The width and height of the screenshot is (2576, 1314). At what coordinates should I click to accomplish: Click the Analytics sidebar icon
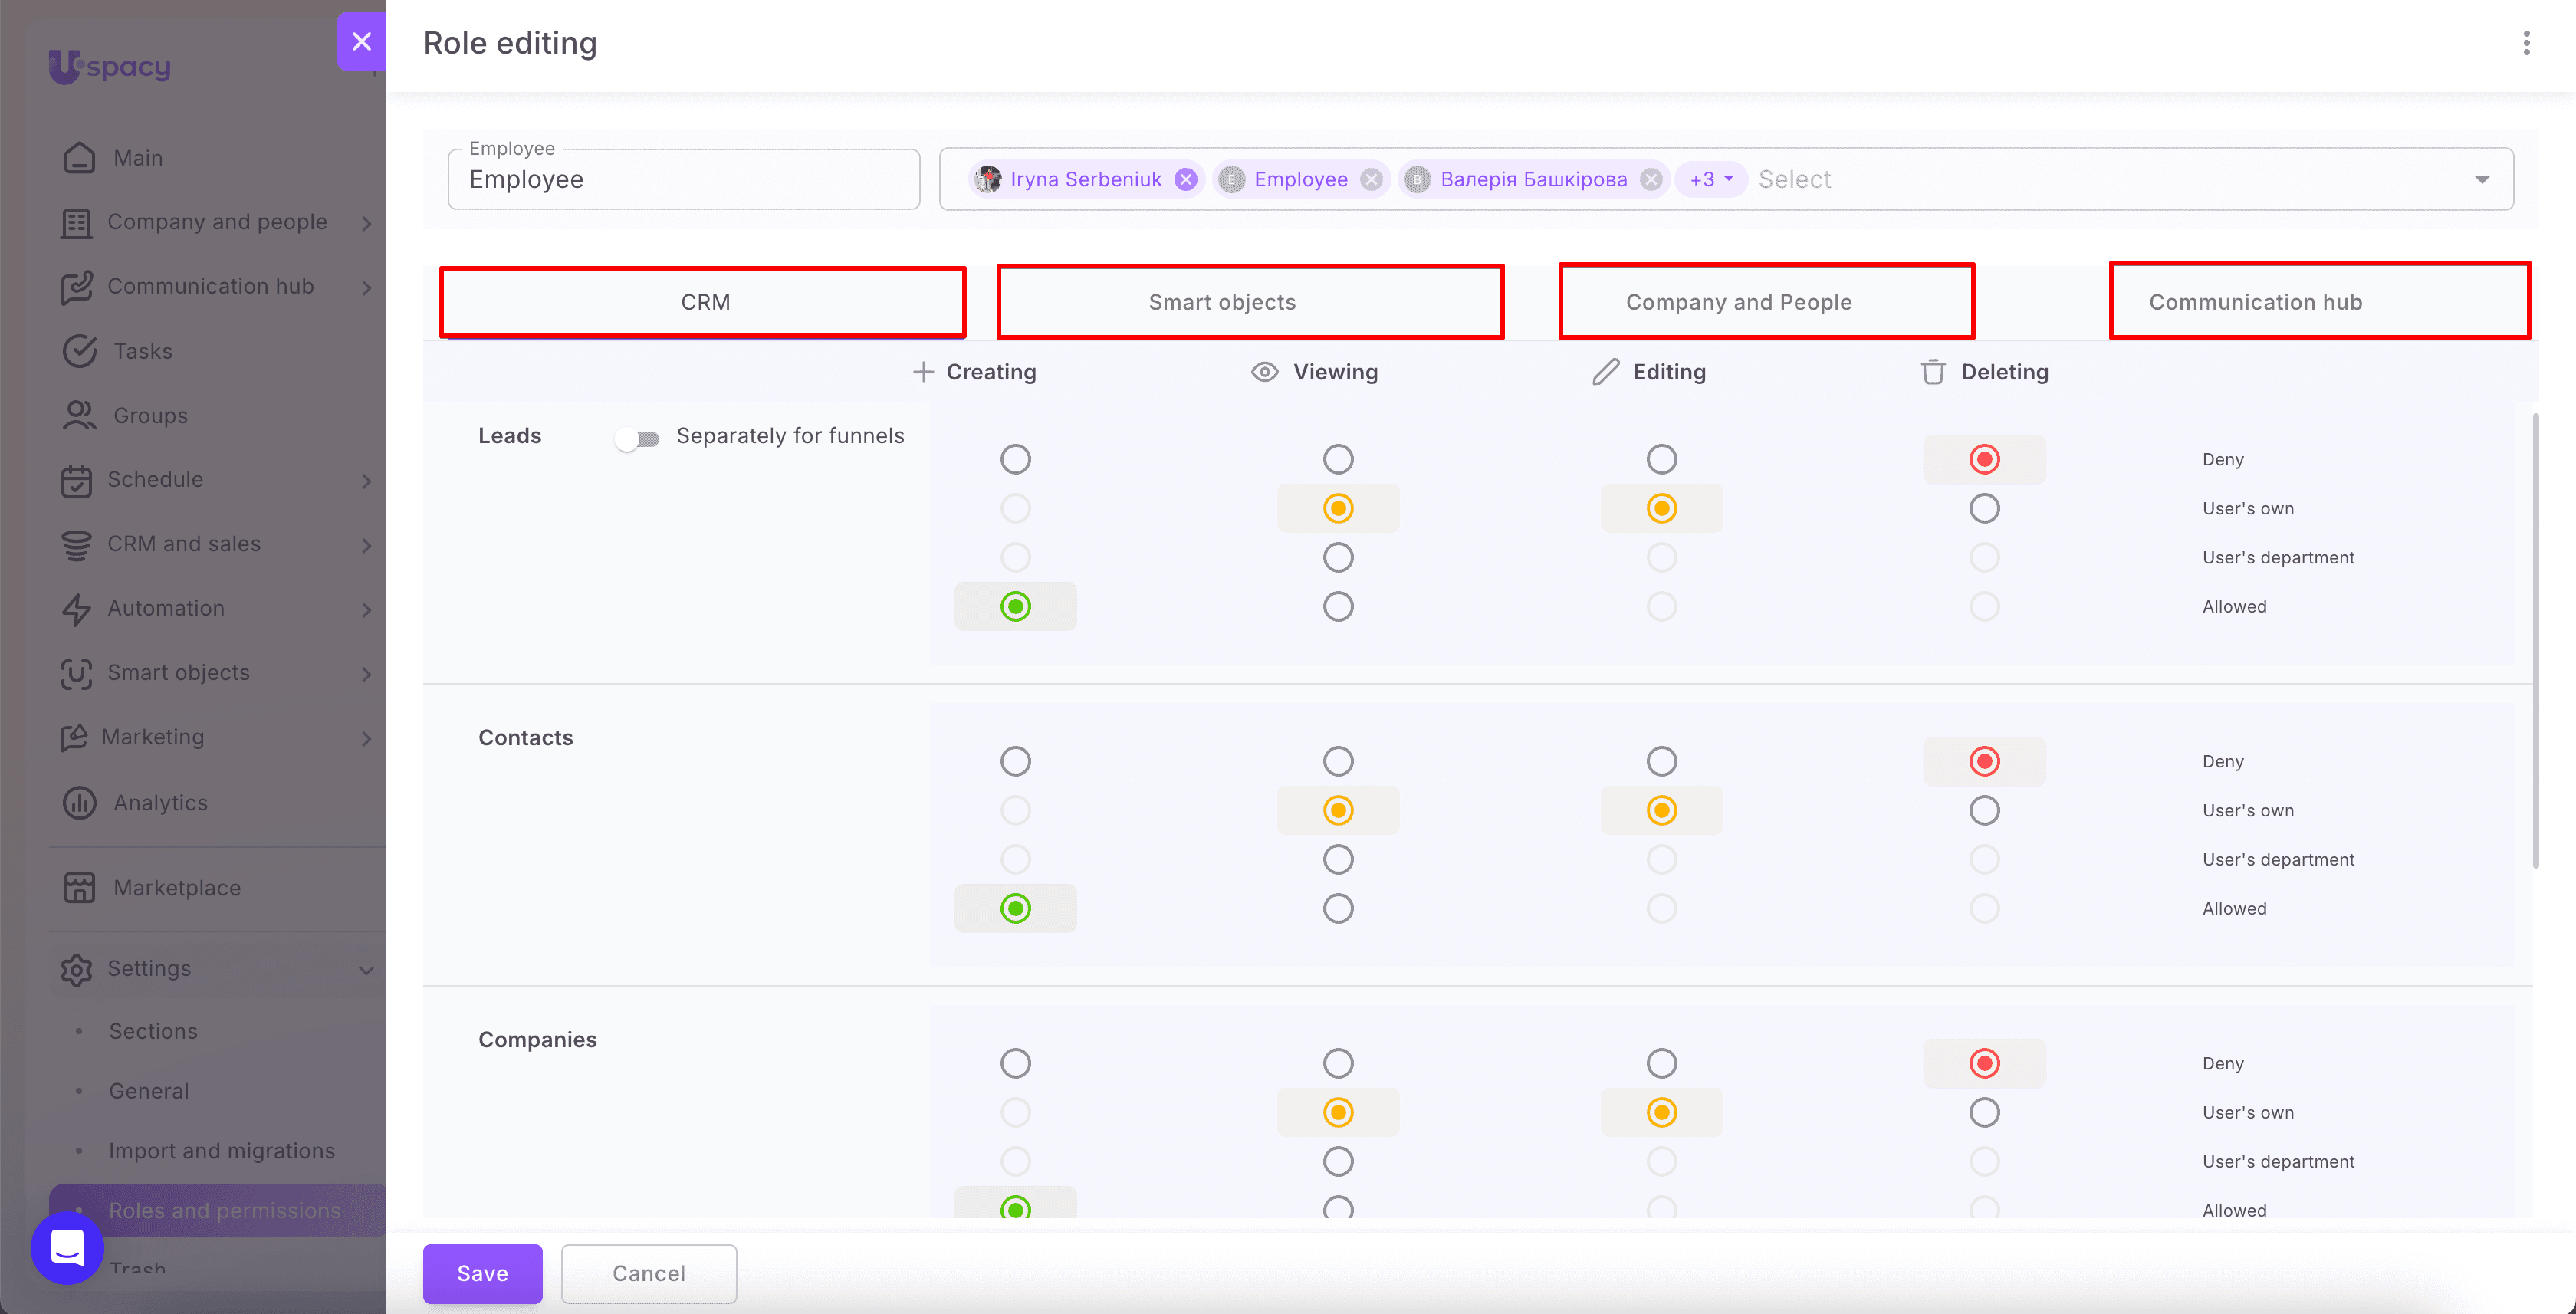(x=79, y=802)
